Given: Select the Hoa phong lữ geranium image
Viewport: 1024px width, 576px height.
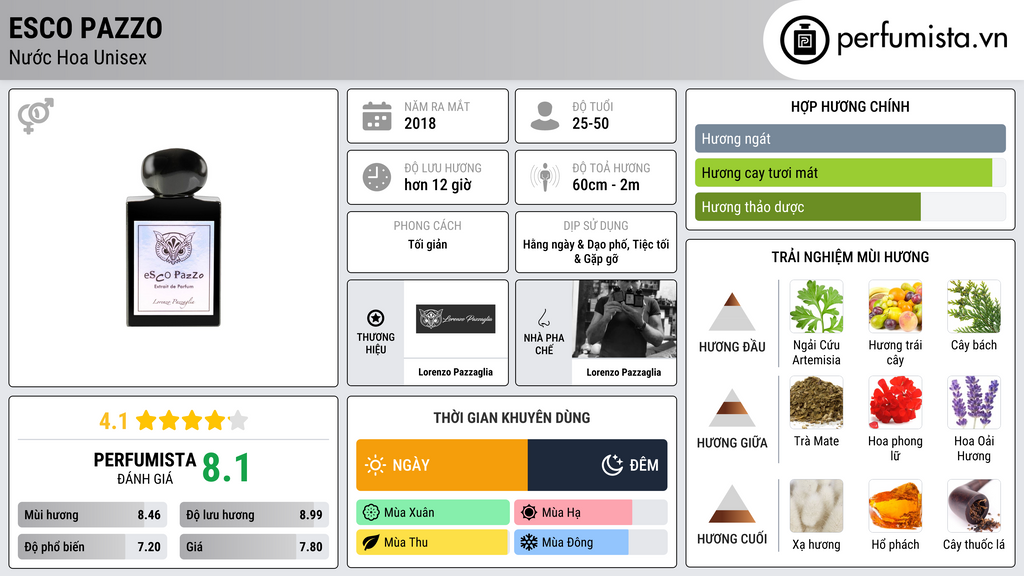Looking at the screenshot, I should tap(895, 403).
